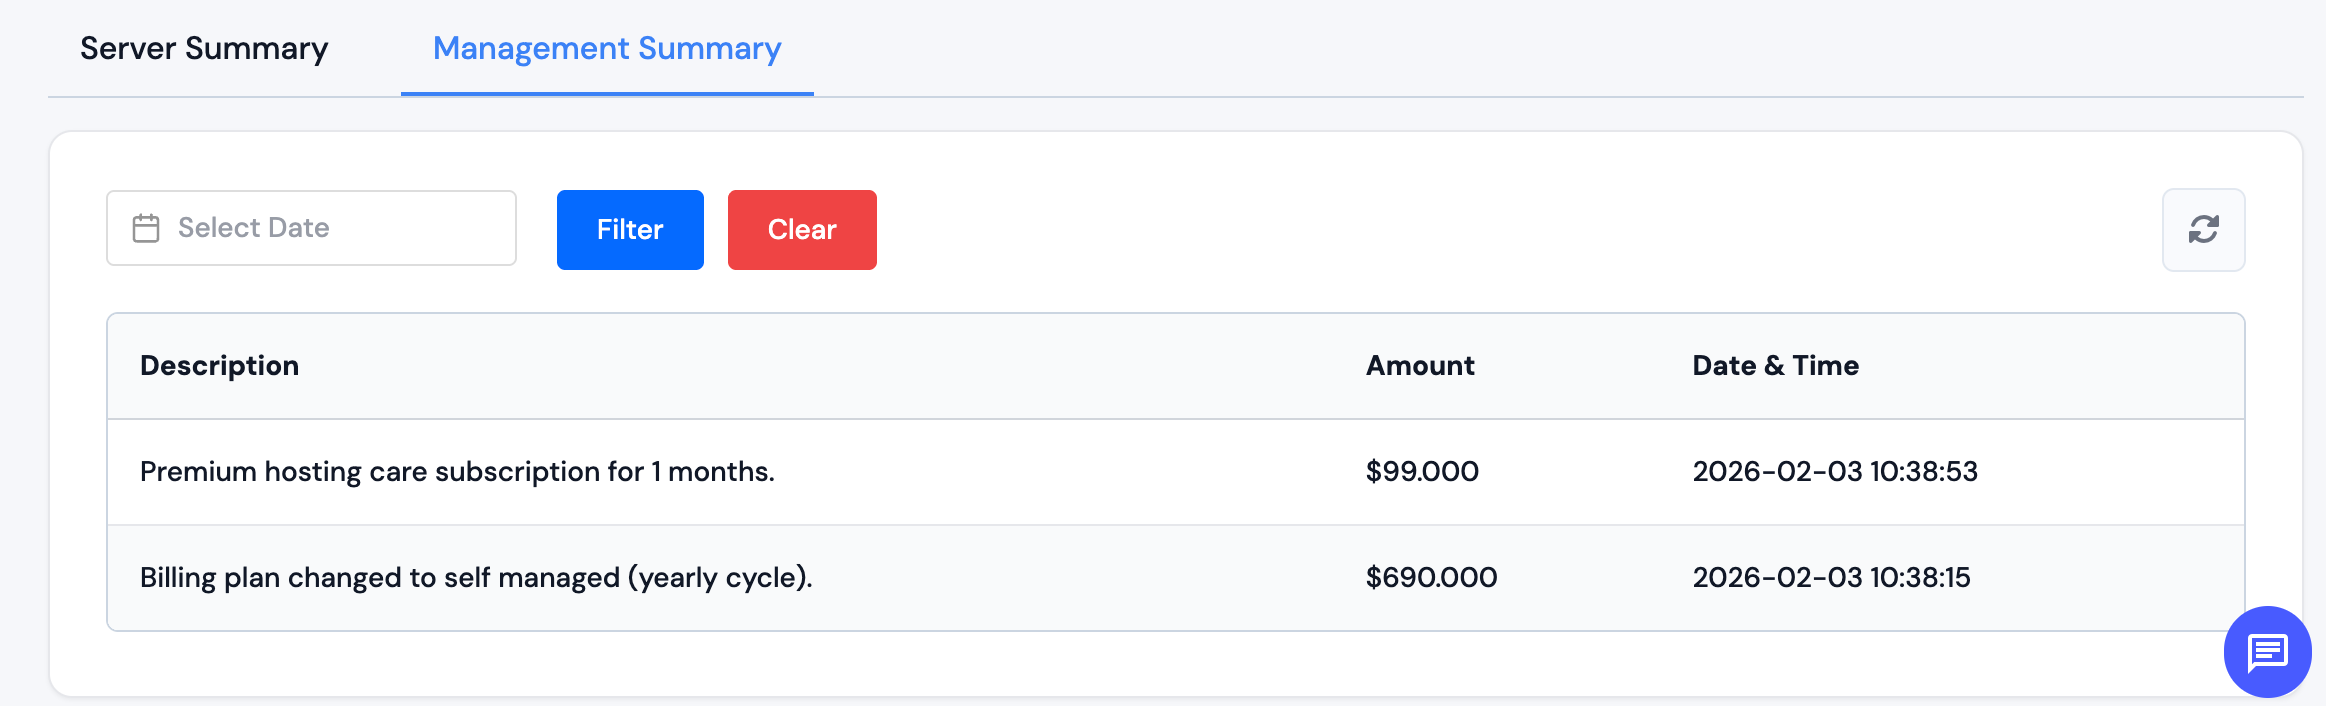Image resolution: width=2326 pixels, height=706 pixels.
Task: Click the "Select Date" placeholder text
Action: [x=254, y=228]
